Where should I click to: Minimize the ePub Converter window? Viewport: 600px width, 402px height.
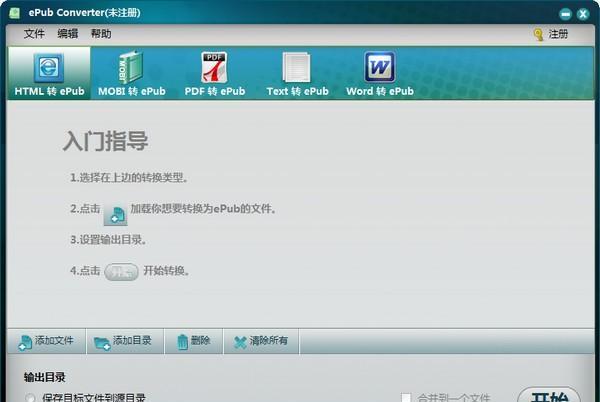565,15
